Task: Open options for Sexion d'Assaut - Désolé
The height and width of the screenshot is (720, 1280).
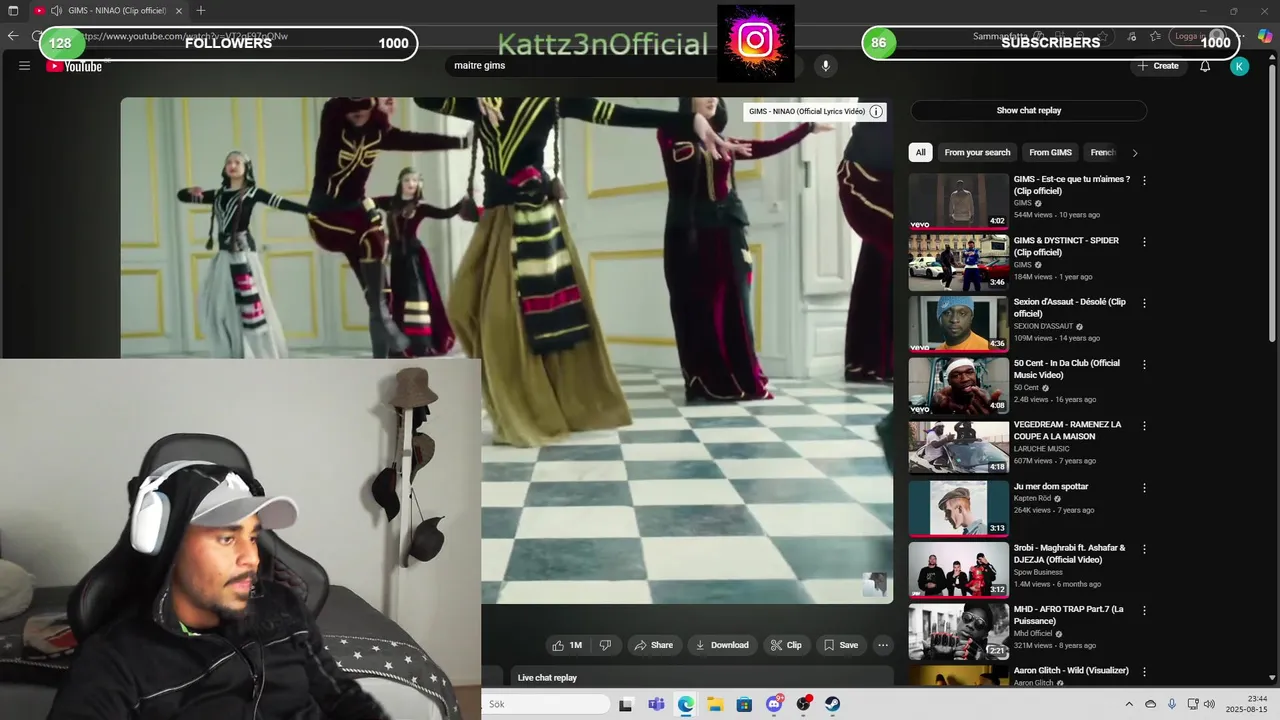Action: (x=1144, y=303)
